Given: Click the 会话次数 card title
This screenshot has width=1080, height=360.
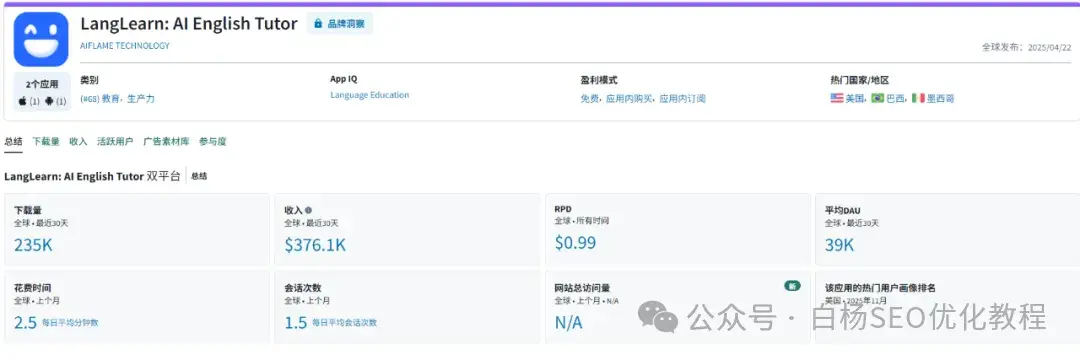Looking at the screenshot, I should pyautogui.click(x=303, y=288).
